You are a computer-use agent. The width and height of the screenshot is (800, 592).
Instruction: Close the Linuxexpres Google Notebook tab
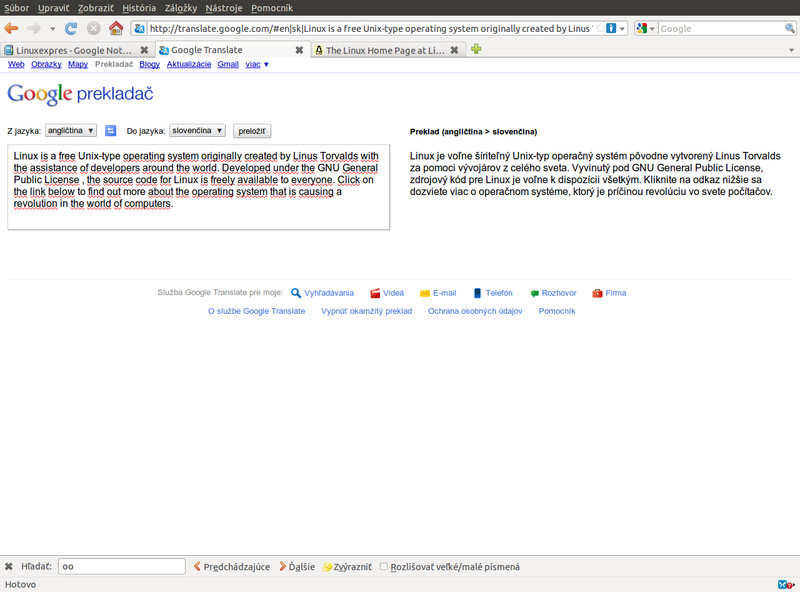point(144,50)
